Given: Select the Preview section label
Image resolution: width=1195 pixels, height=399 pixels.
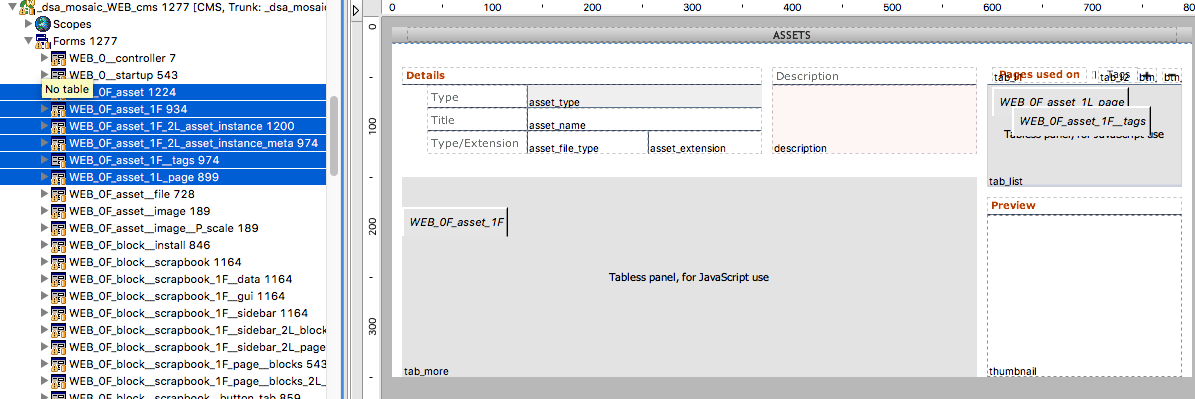Looking at the screenshot, I should [1013, 206].
